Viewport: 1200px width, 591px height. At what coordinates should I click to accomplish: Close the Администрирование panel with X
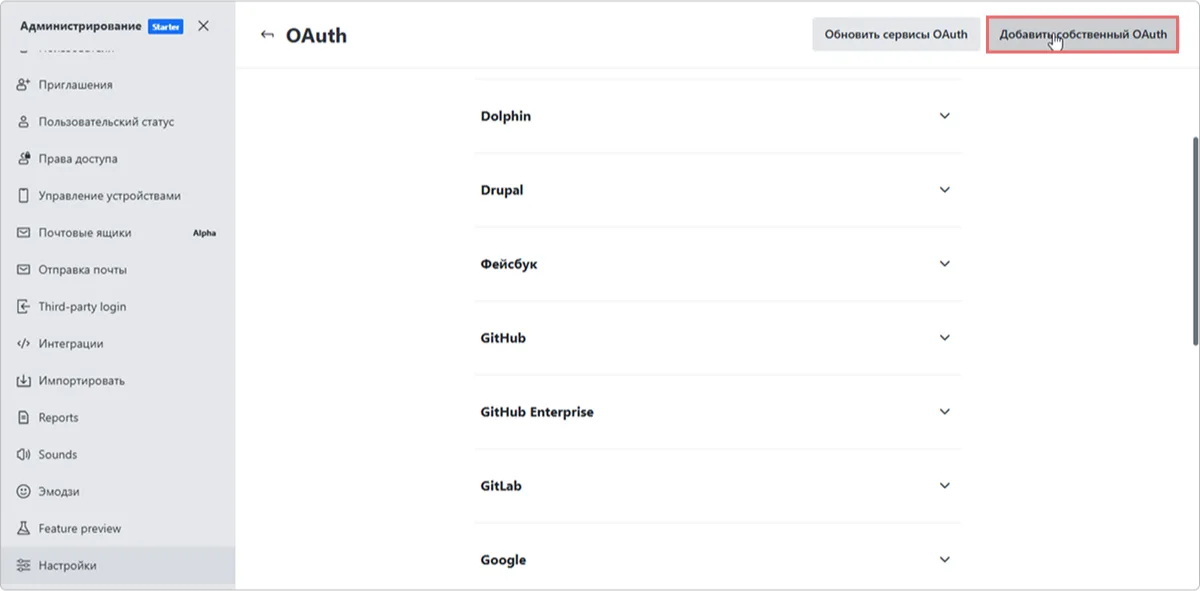pyautogui.click(x=204, y=26)
